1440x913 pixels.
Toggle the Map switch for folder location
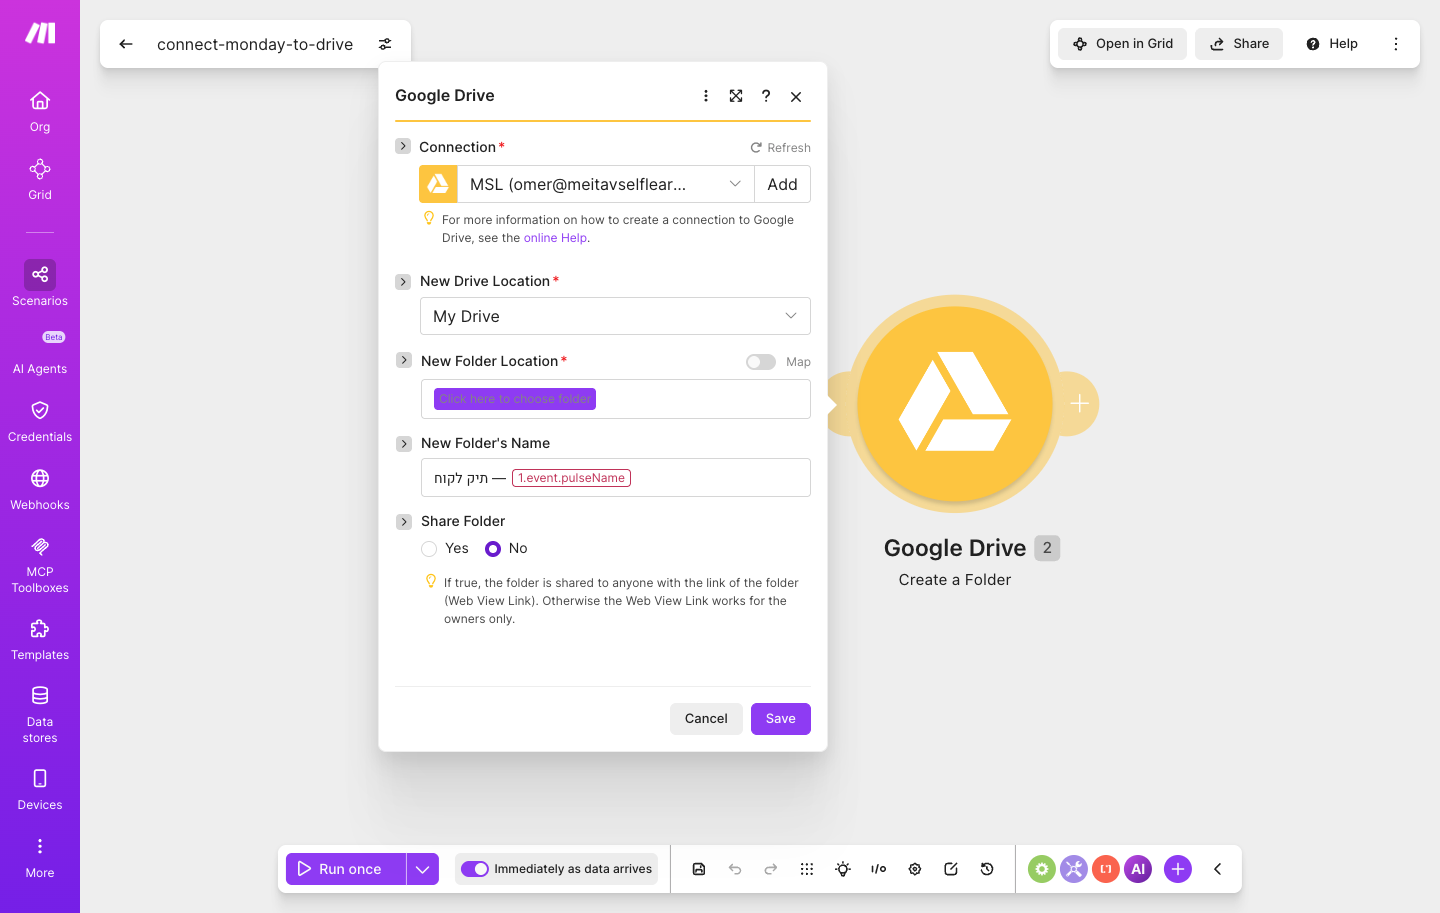pyautogui.click(x=761, y=362)
